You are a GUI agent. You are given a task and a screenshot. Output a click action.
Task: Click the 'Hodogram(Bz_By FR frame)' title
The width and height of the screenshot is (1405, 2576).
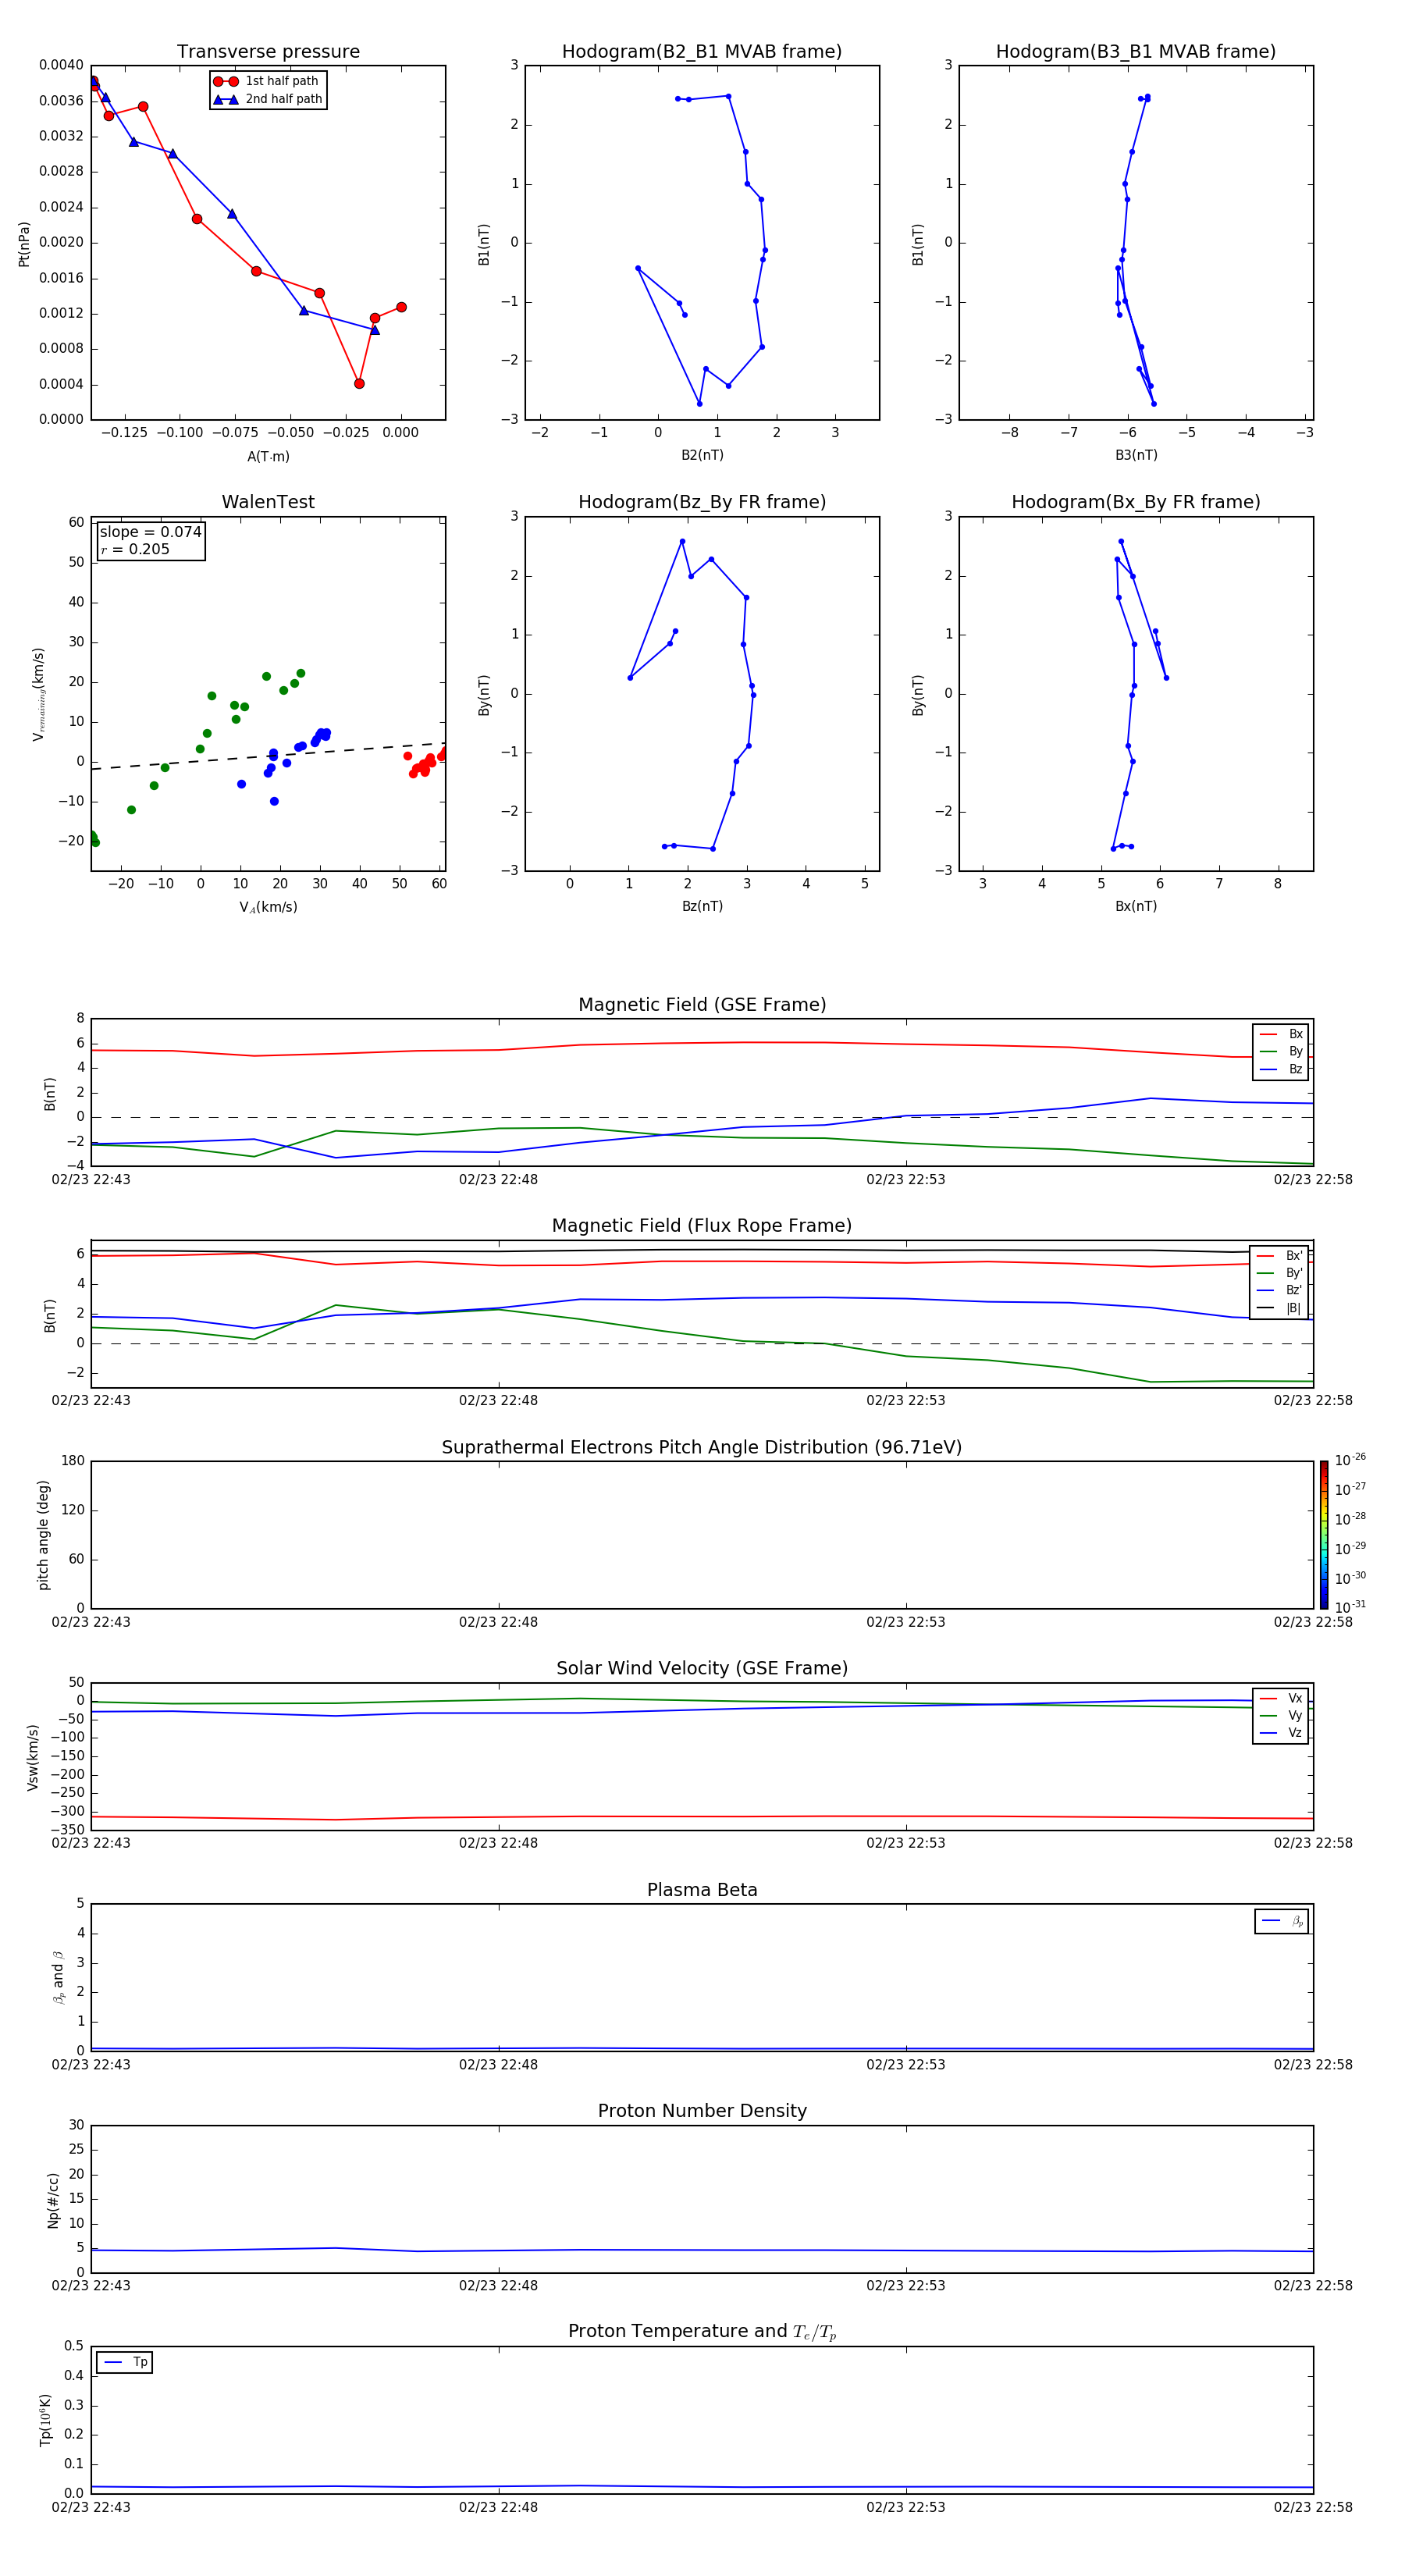tap(702, 502)
